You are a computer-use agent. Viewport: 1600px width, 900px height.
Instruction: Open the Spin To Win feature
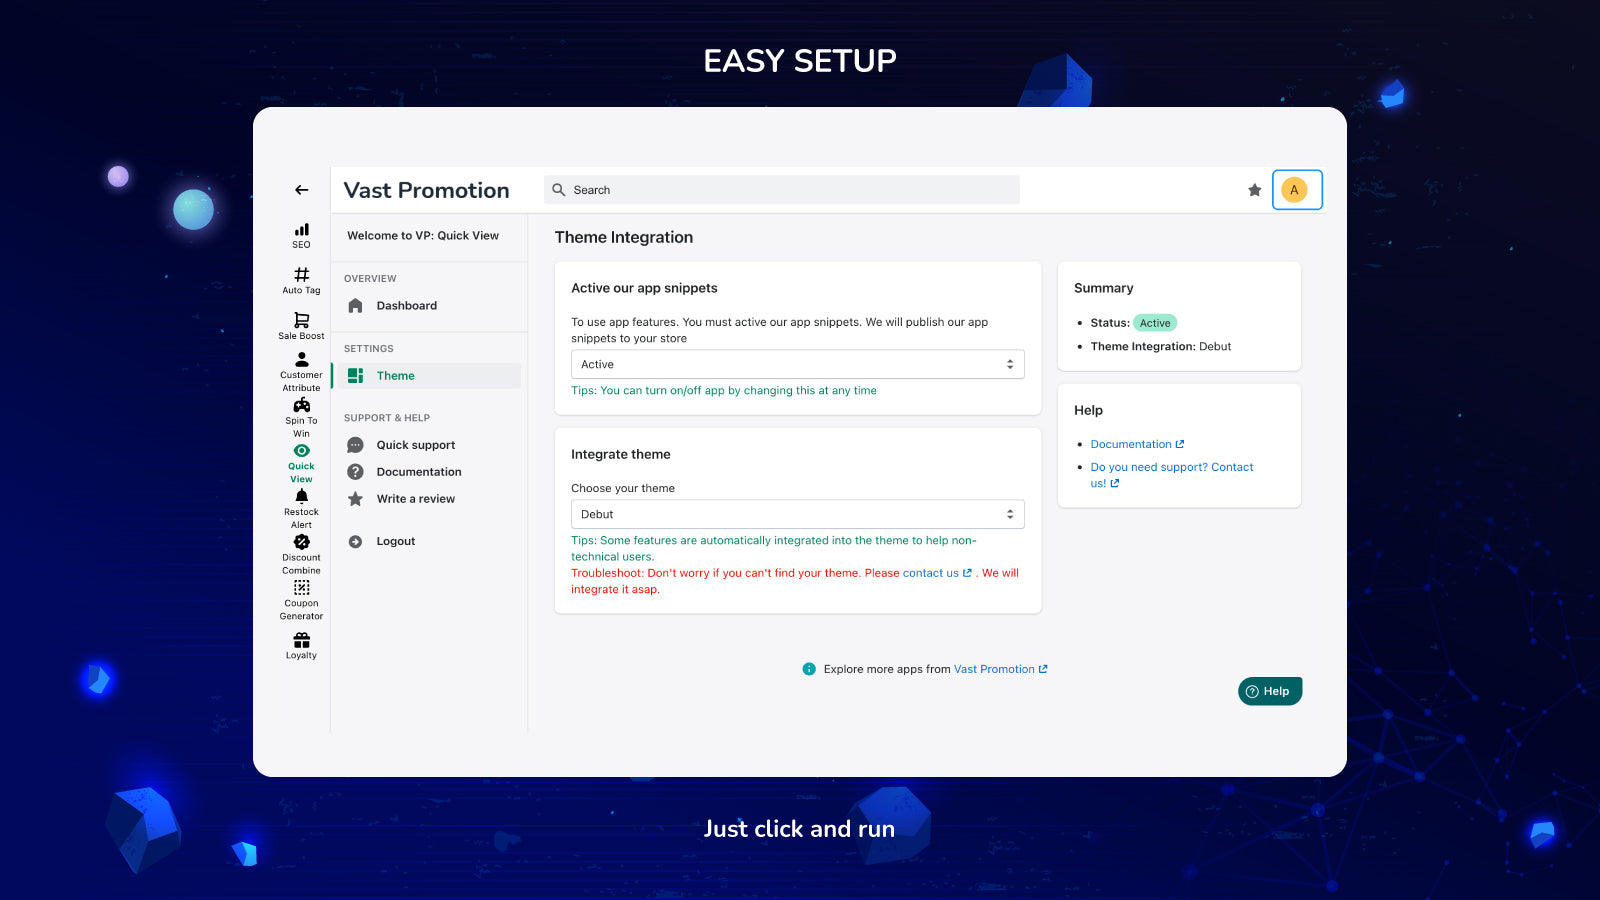coord(300,417)
